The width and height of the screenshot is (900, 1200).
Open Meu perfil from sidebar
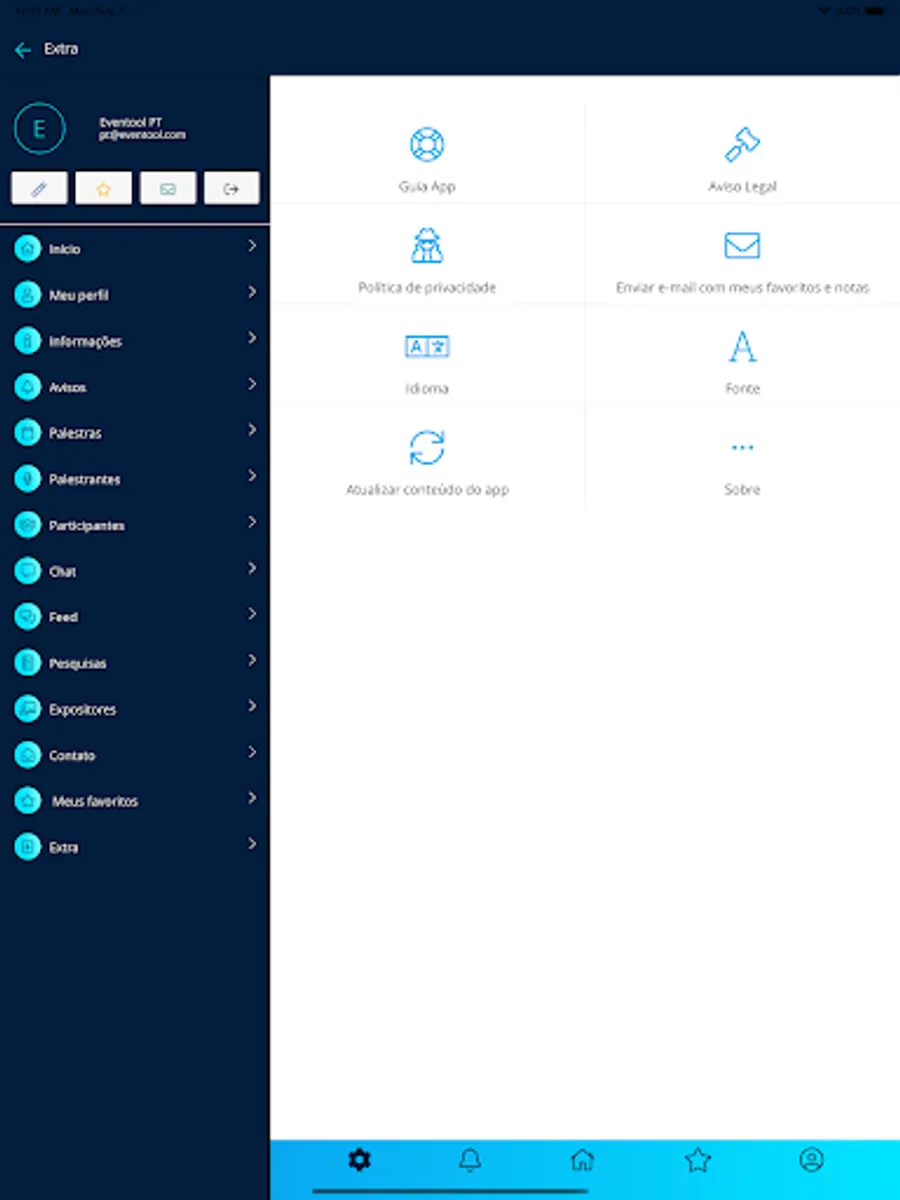[x=135, y=295]
